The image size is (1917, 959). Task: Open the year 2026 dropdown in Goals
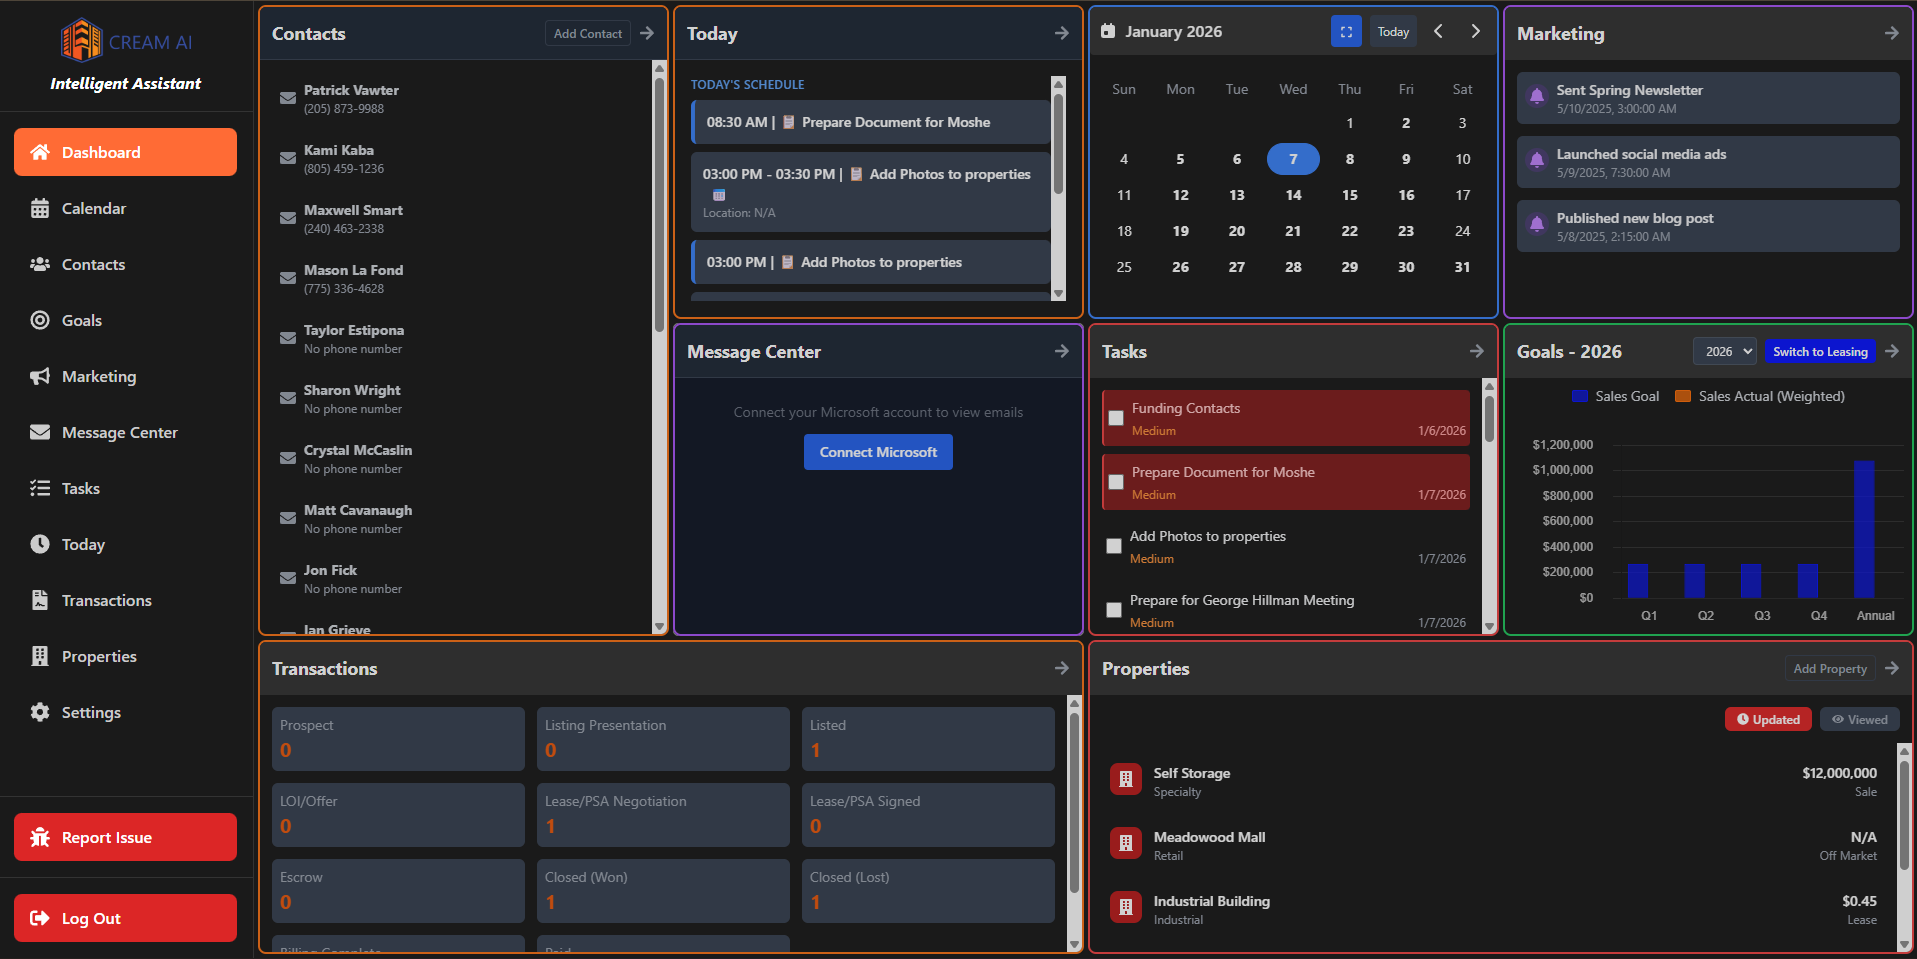(x=1724, y=351)
